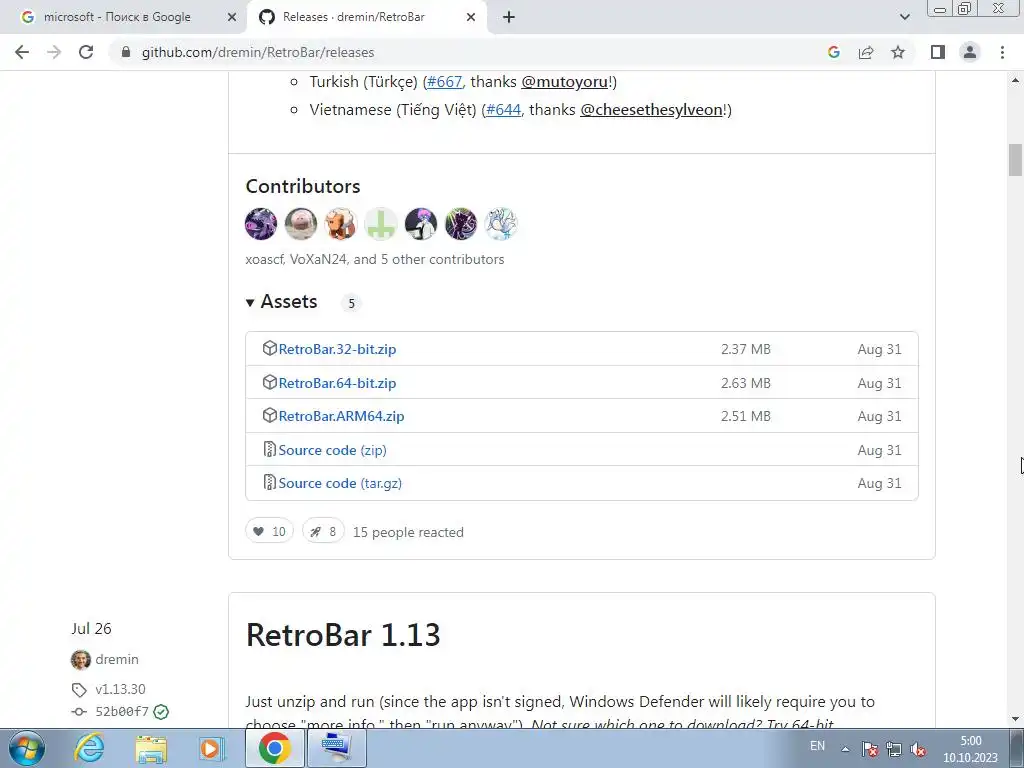Open tag v1.13.30
1024x768 pixels.
120,689
